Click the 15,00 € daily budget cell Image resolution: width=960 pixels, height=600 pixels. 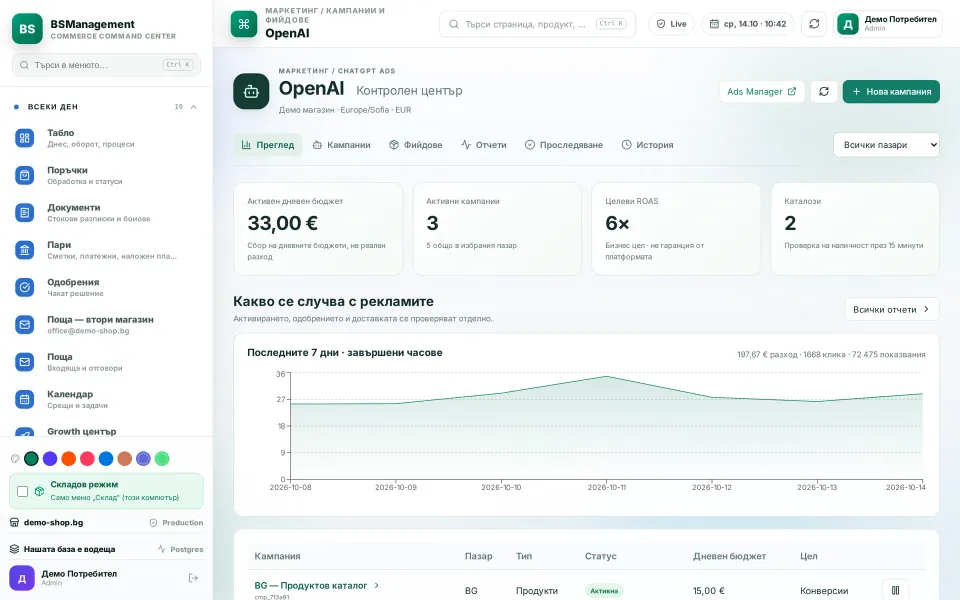708,591
